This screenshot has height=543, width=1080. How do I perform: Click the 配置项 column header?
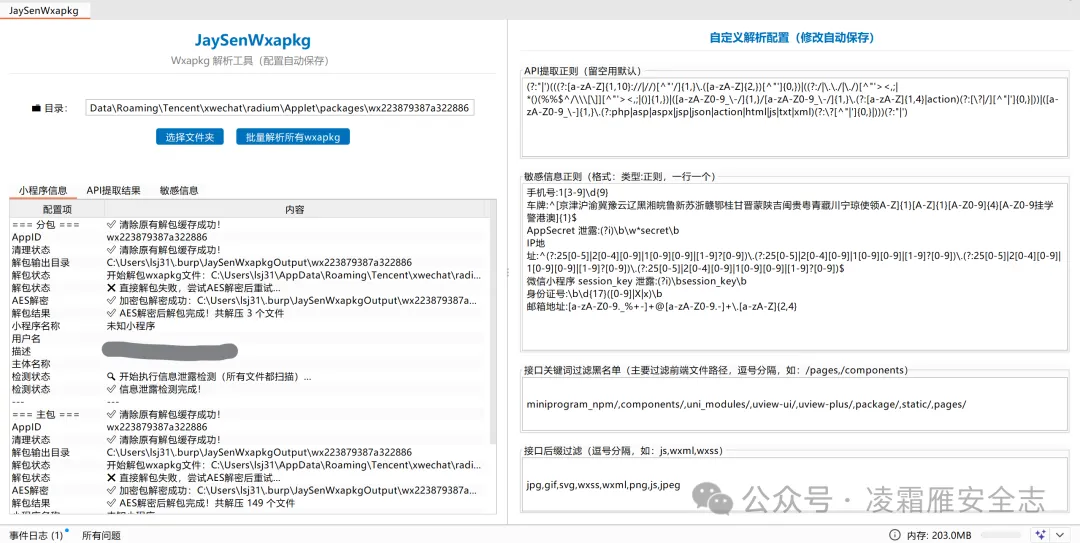tap(56, 209)
